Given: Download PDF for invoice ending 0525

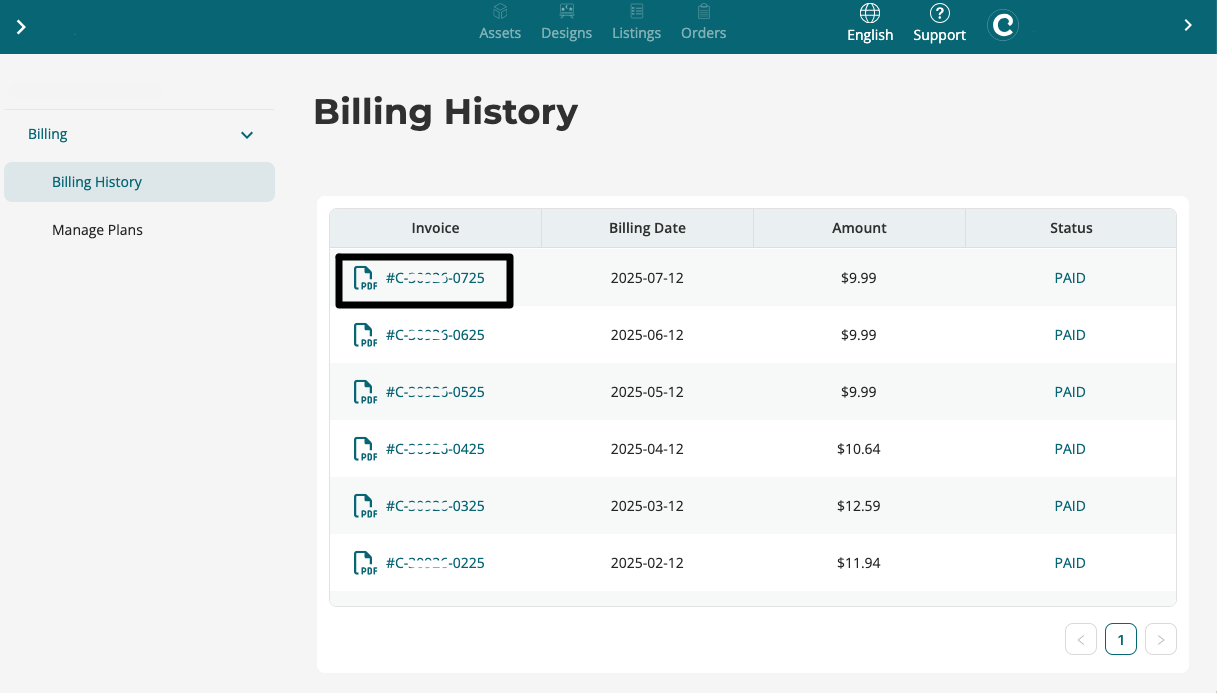Looking at the screenshot, I should point(366,392).
